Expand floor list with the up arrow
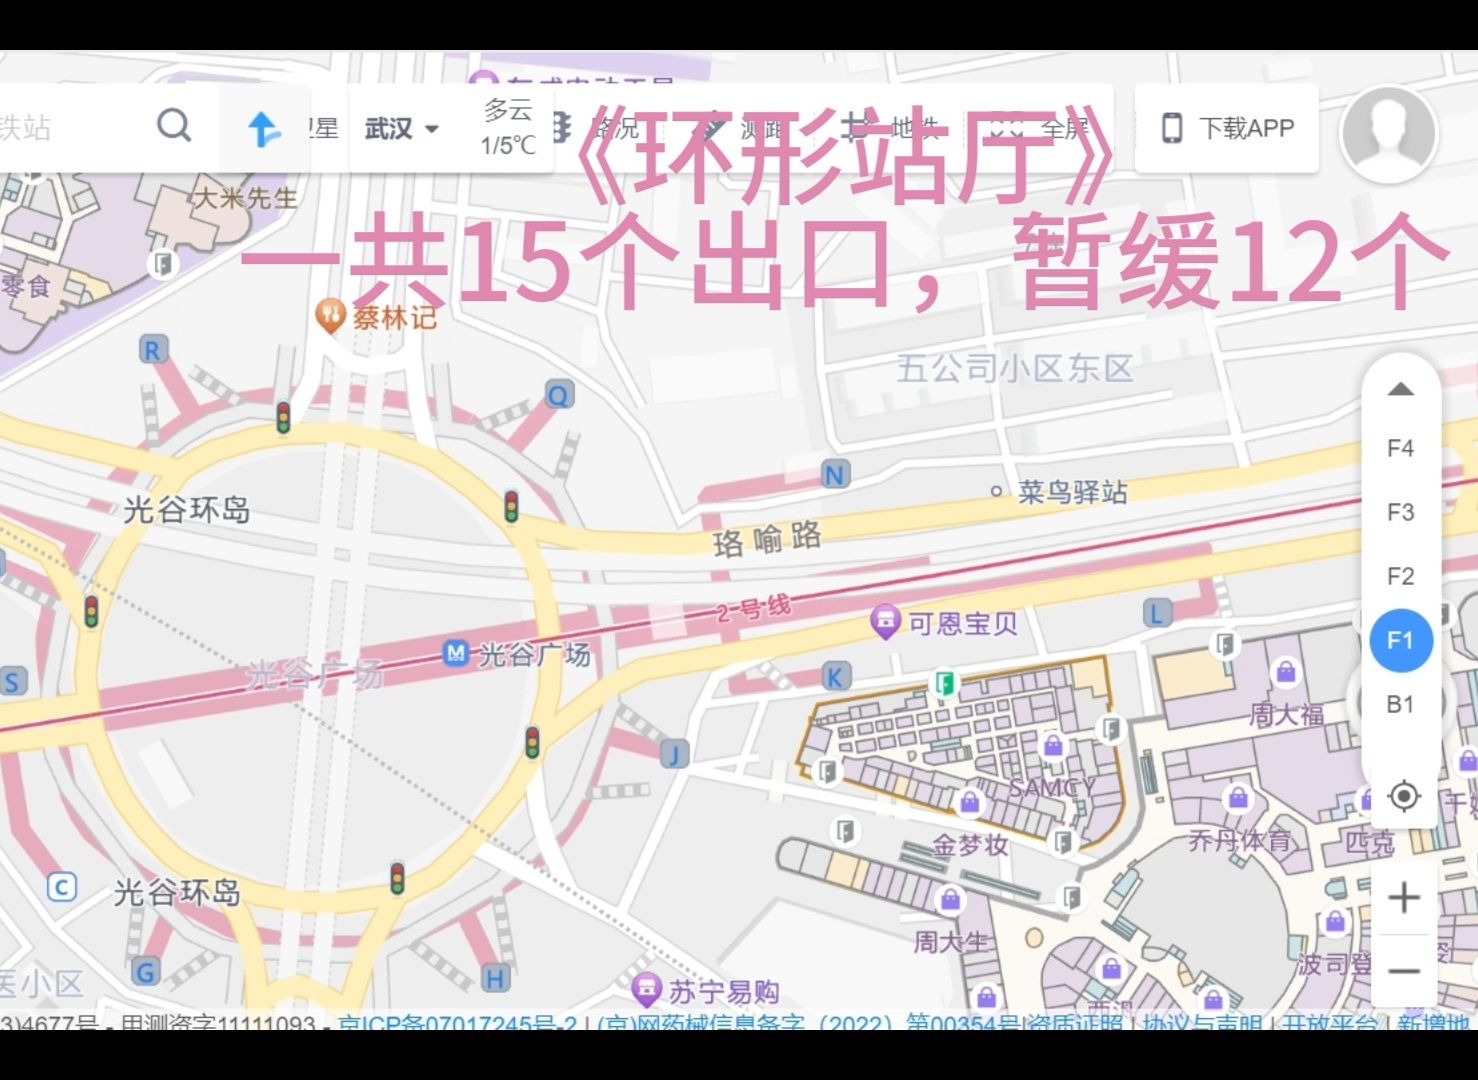Screen dimensions: 1478x1080 (x=1401, y=389)
